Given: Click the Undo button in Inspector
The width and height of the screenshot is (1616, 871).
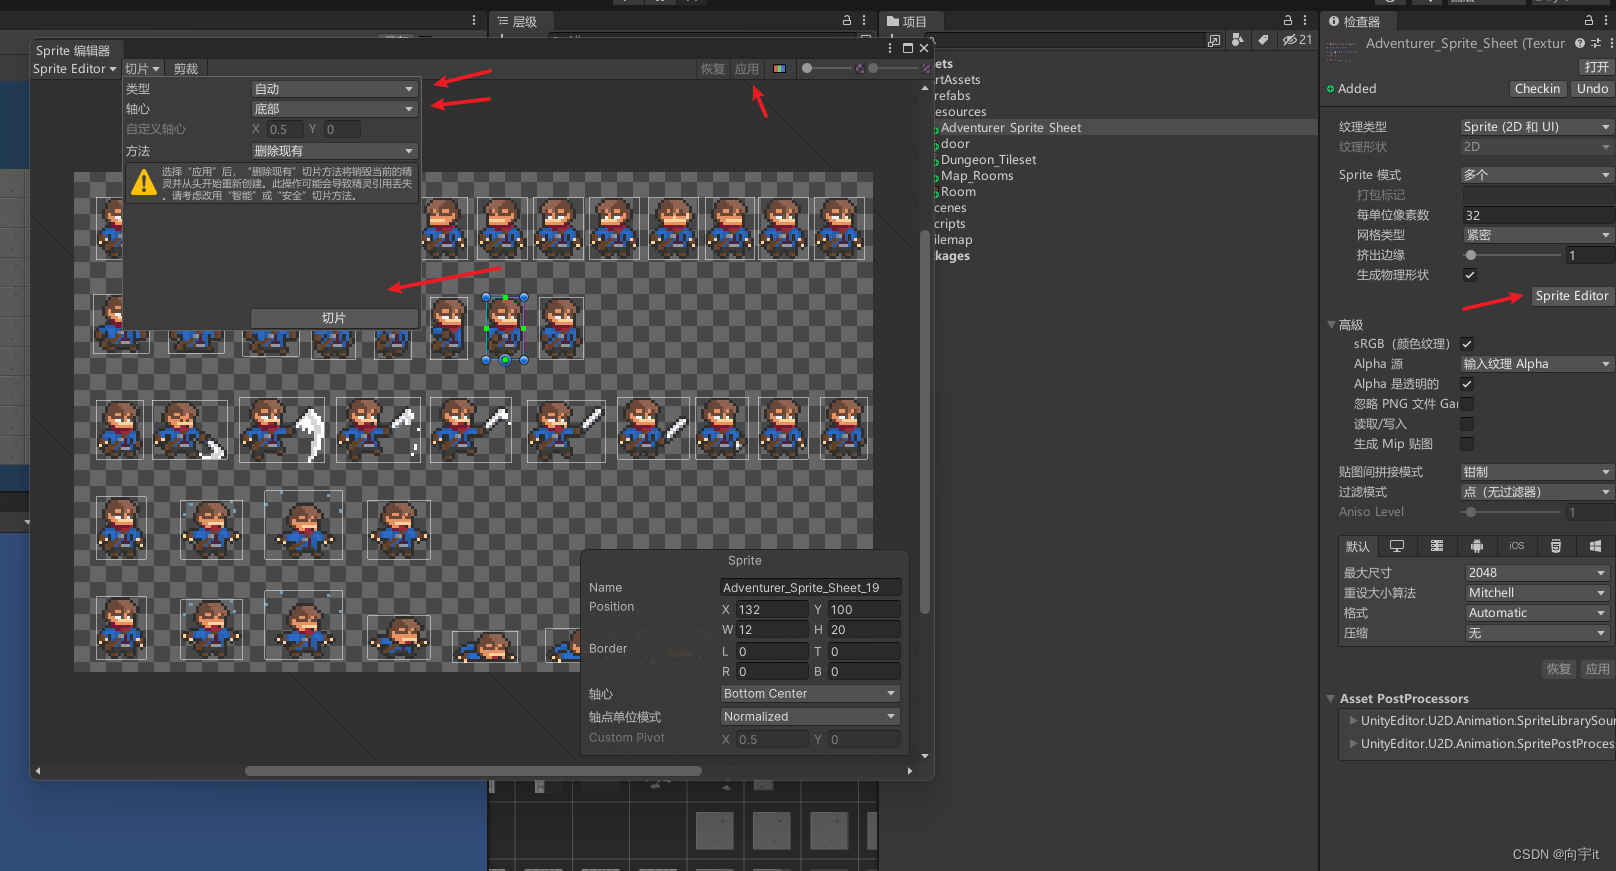Looking at the screenshot, I should point(1592,89).
